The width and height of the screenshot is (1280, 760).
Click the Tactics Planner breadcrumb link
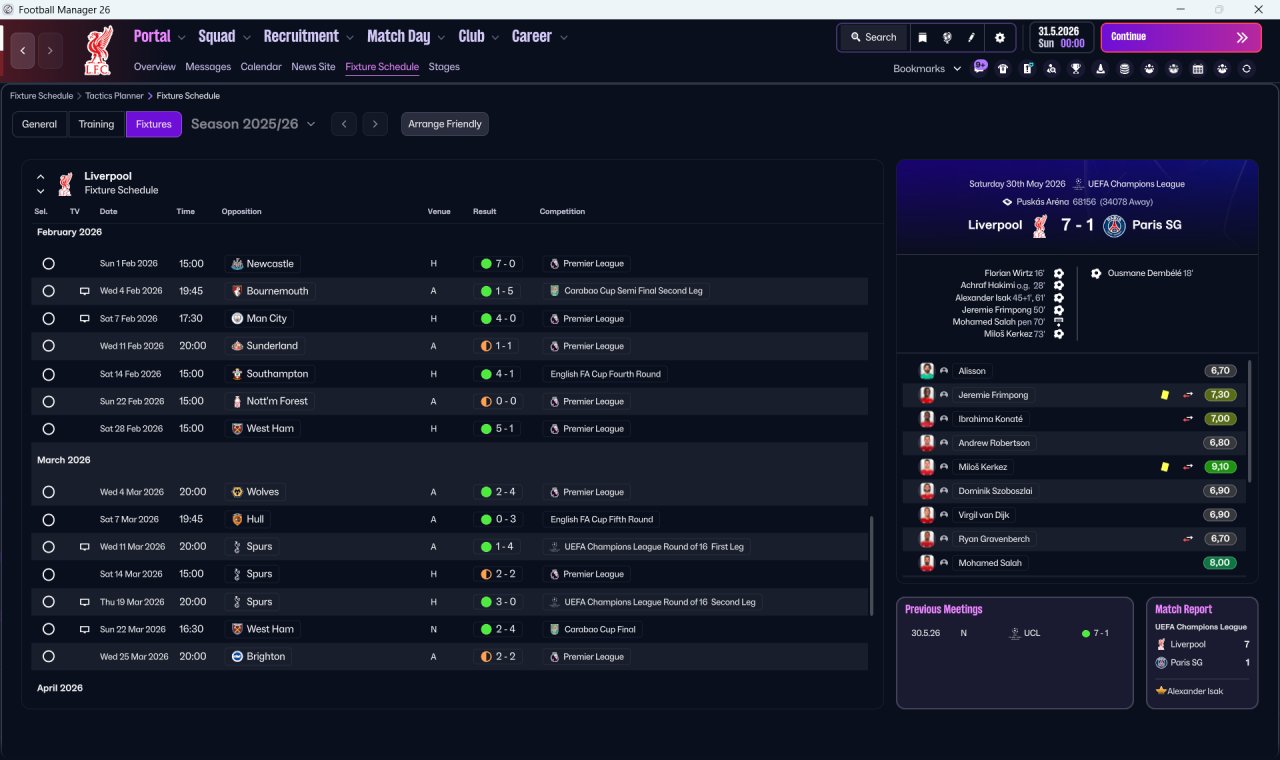114,96
